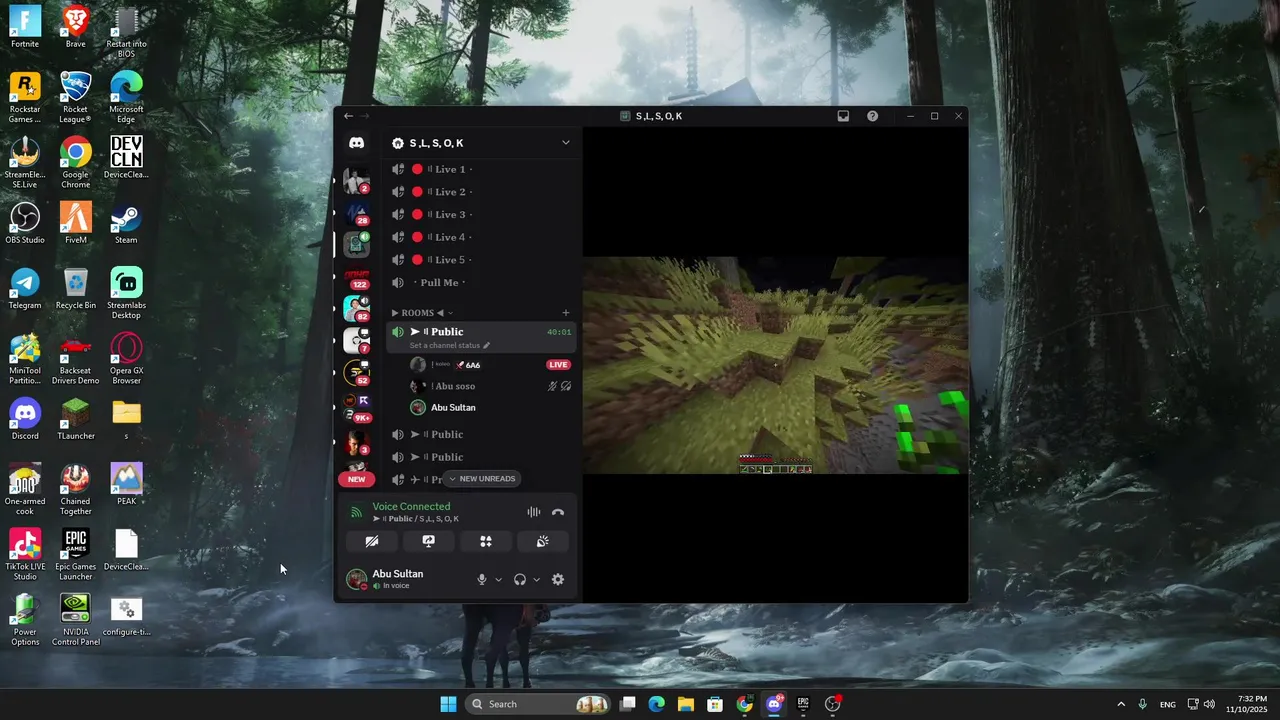Open the server with the 28 badge

356,213
